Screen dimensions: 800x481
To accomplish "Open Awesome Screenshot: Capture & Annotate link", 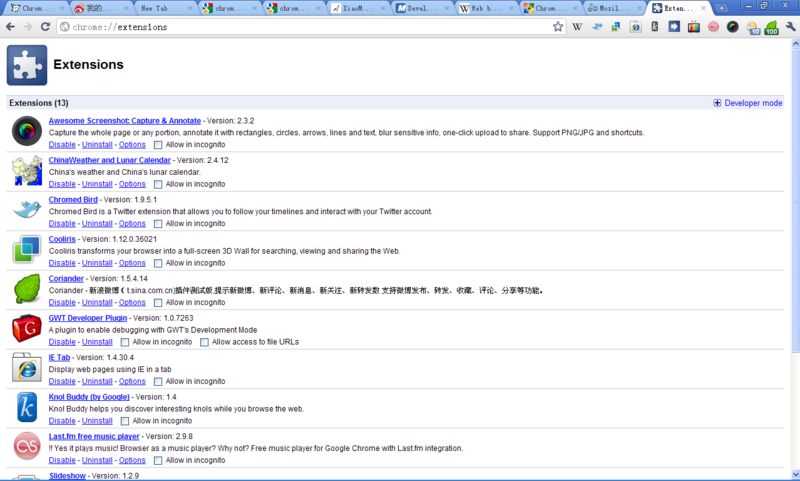I will (124, 121).
